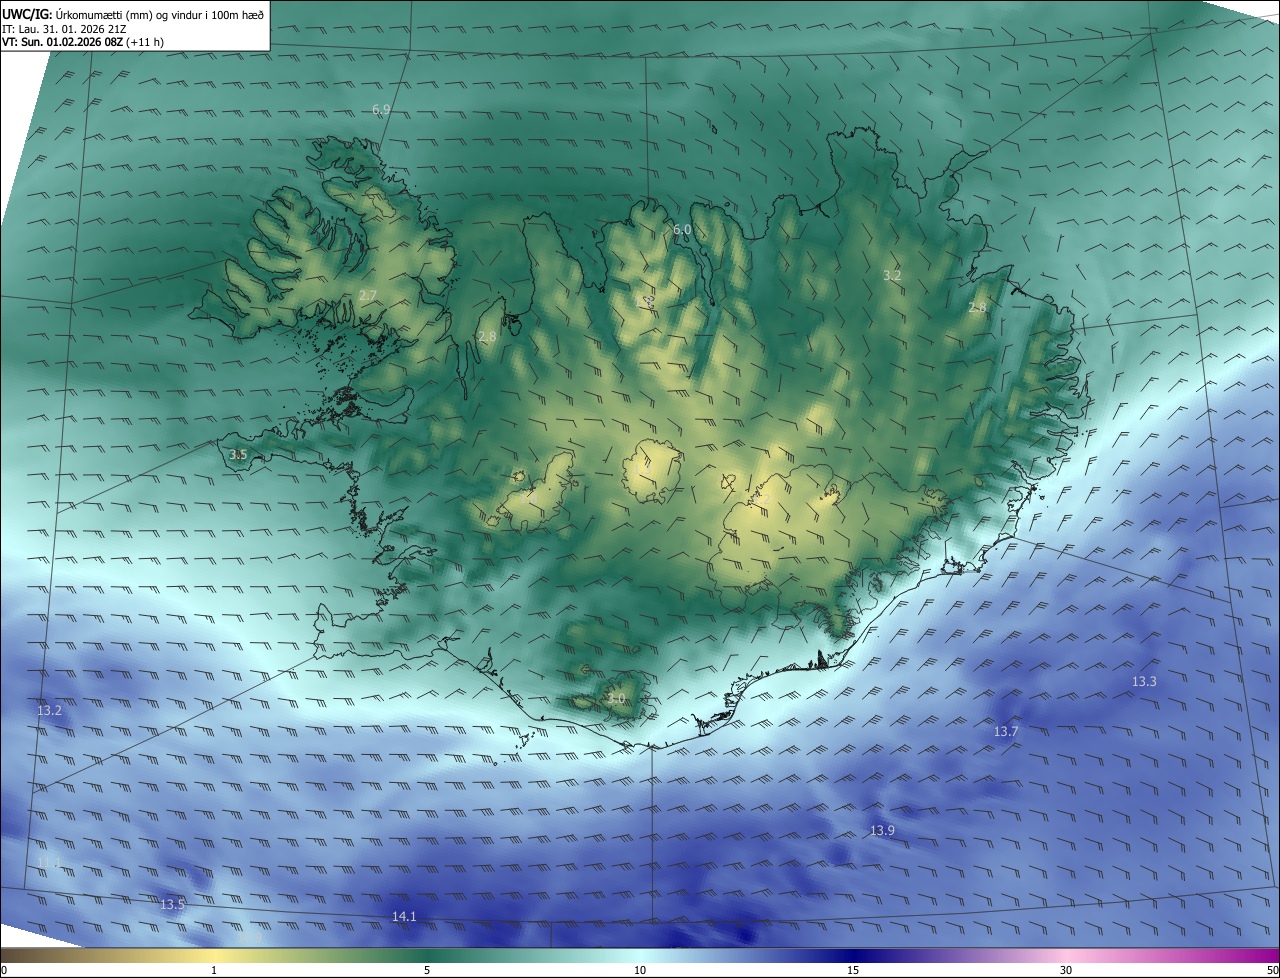Screen dimensions: 1280x978
Task: Click the '50' tick label on the color scale
Action: (1272, 970)
